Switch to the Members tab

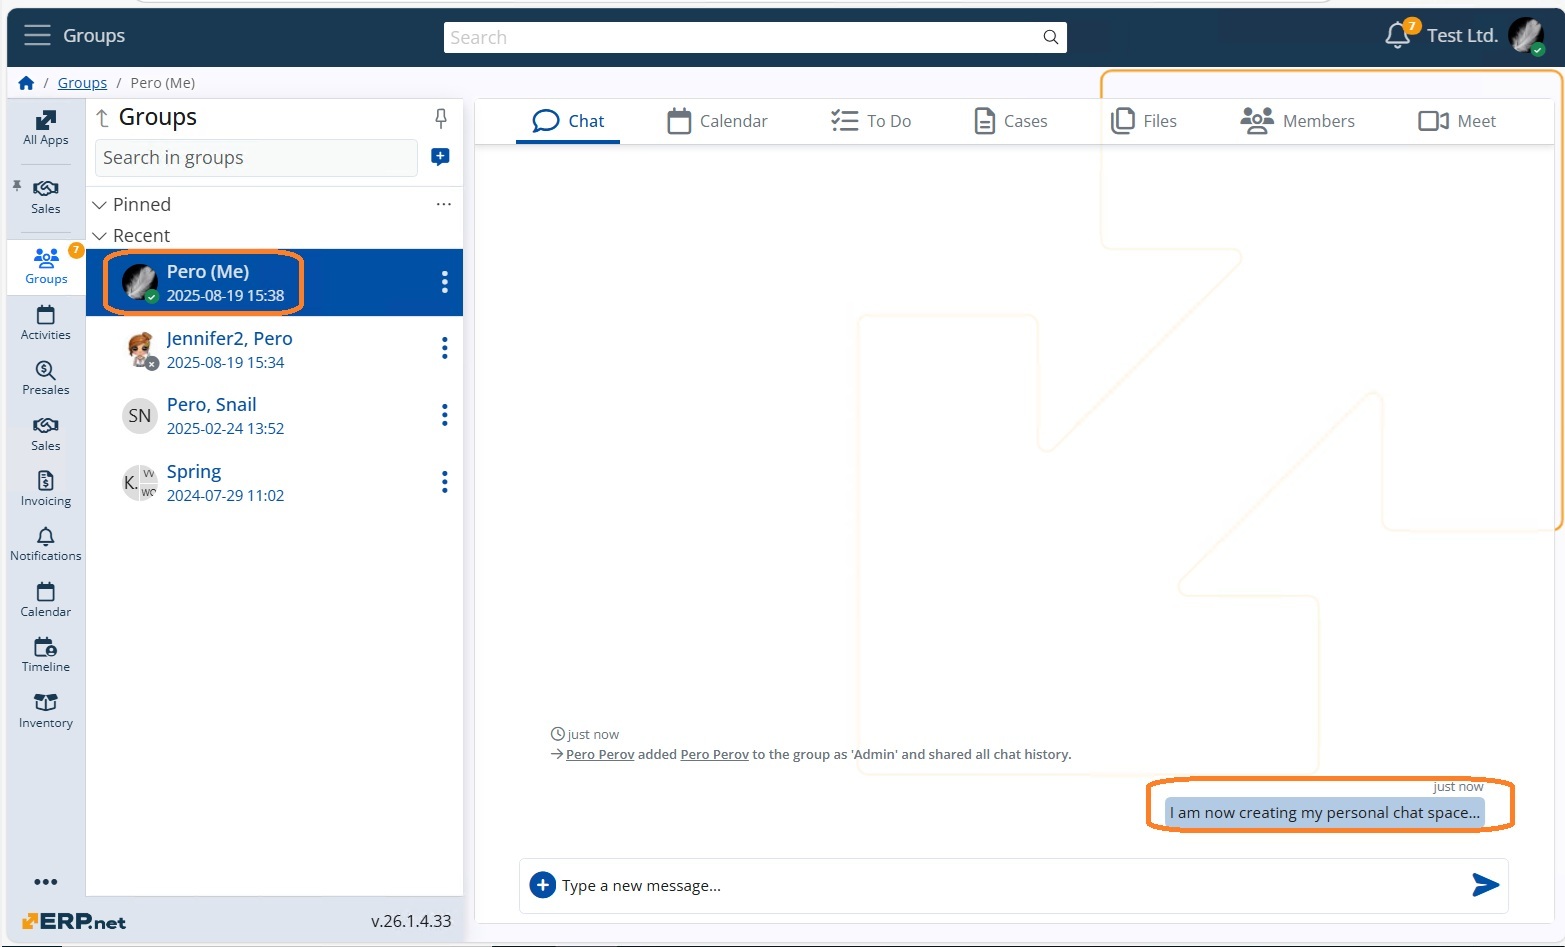(1298, 121)
